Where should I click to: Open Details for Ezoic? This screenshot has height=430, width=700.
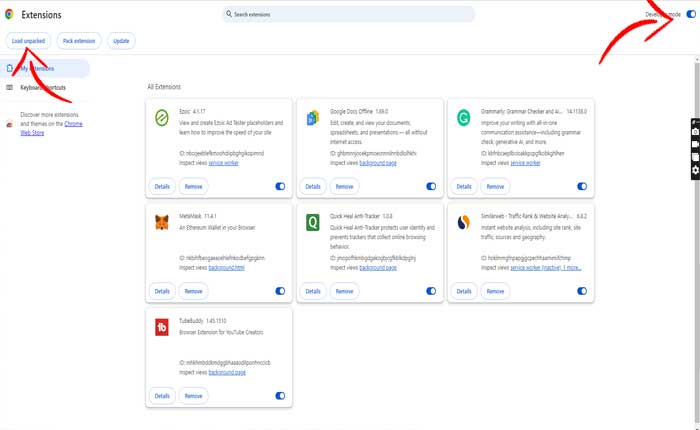click(162, 187)
